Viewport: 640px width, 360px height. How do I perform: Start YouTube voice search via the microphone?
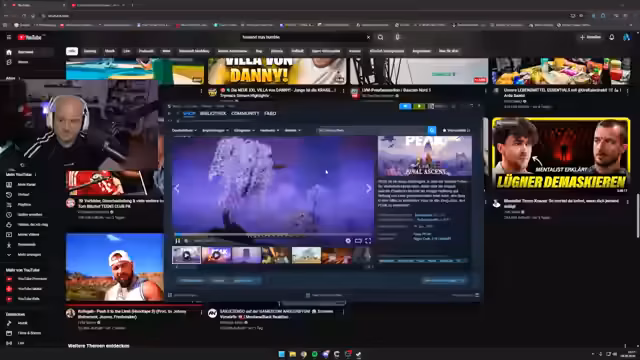click(x=397, y=37)
